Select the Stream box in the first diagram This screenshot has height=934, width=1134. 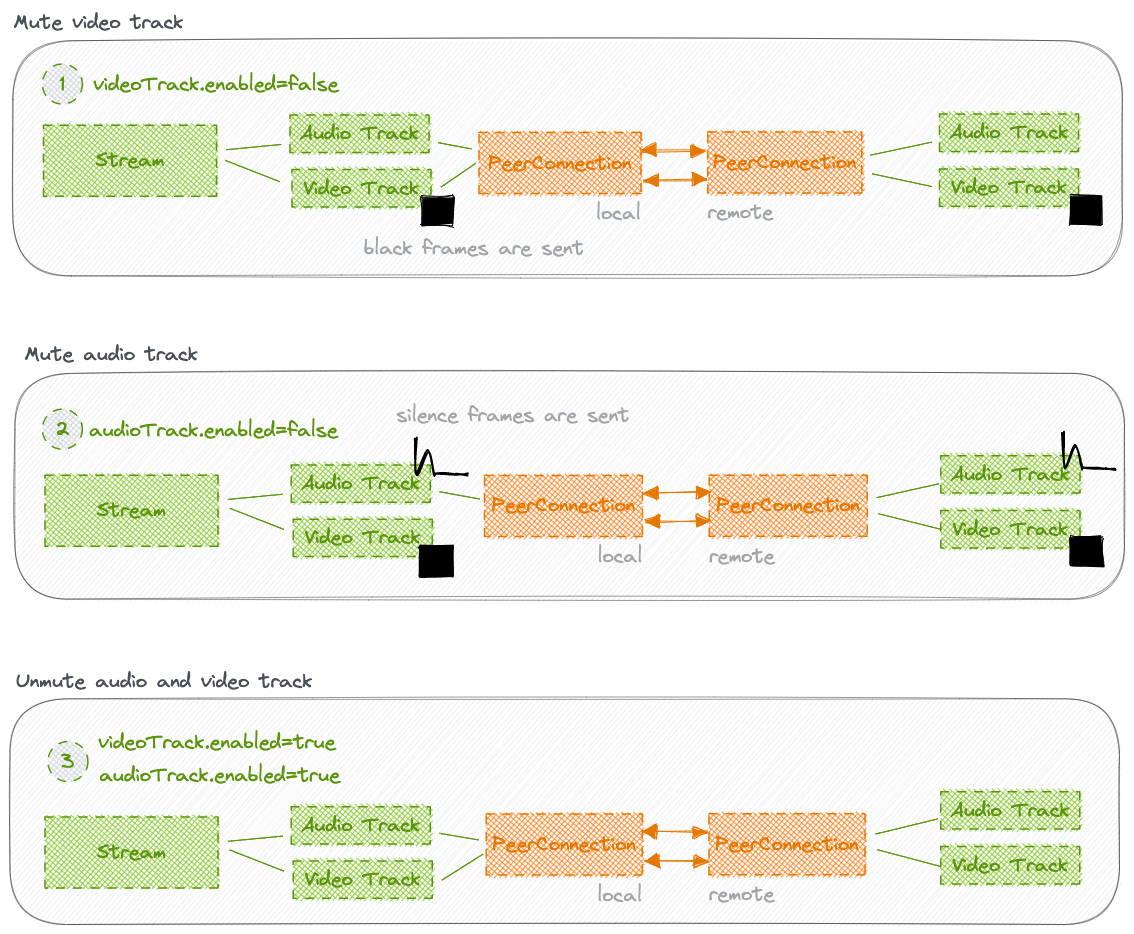click(x=130, y=161)
